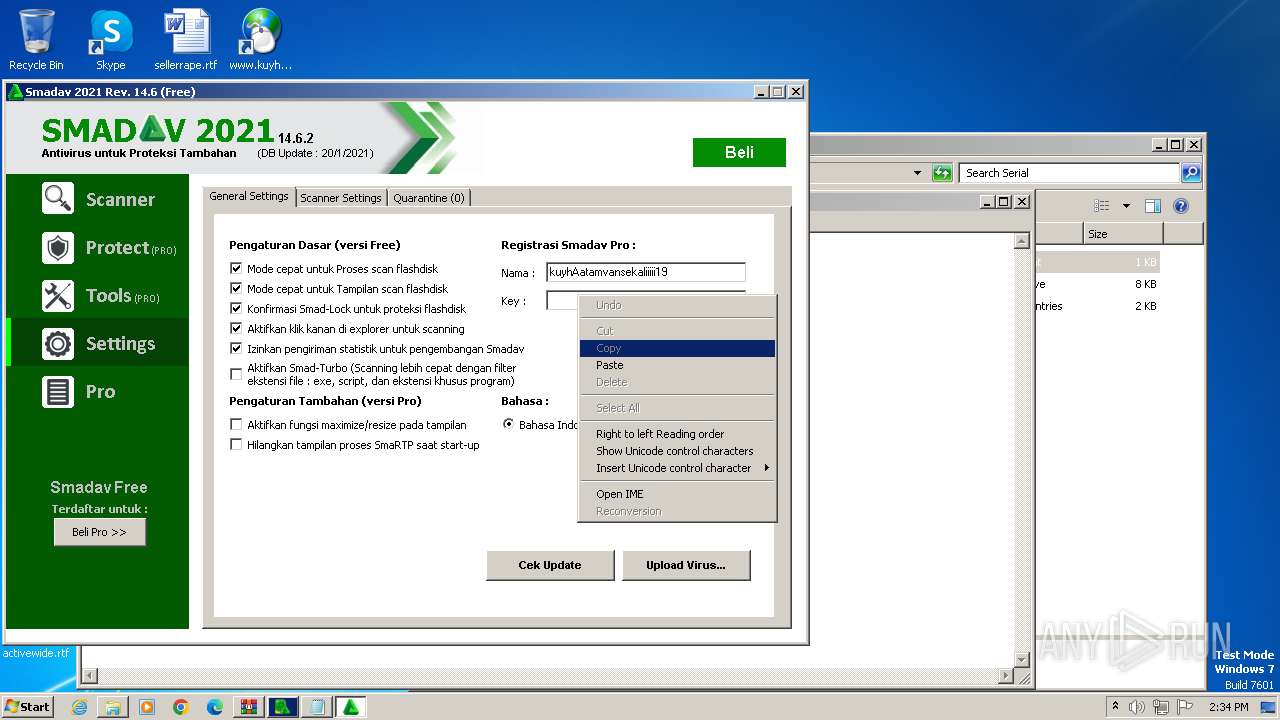Switch to WinRAR taskbar item
Image resolution: width=1280 pixels, height=720 pixels.
click(249, 707)
